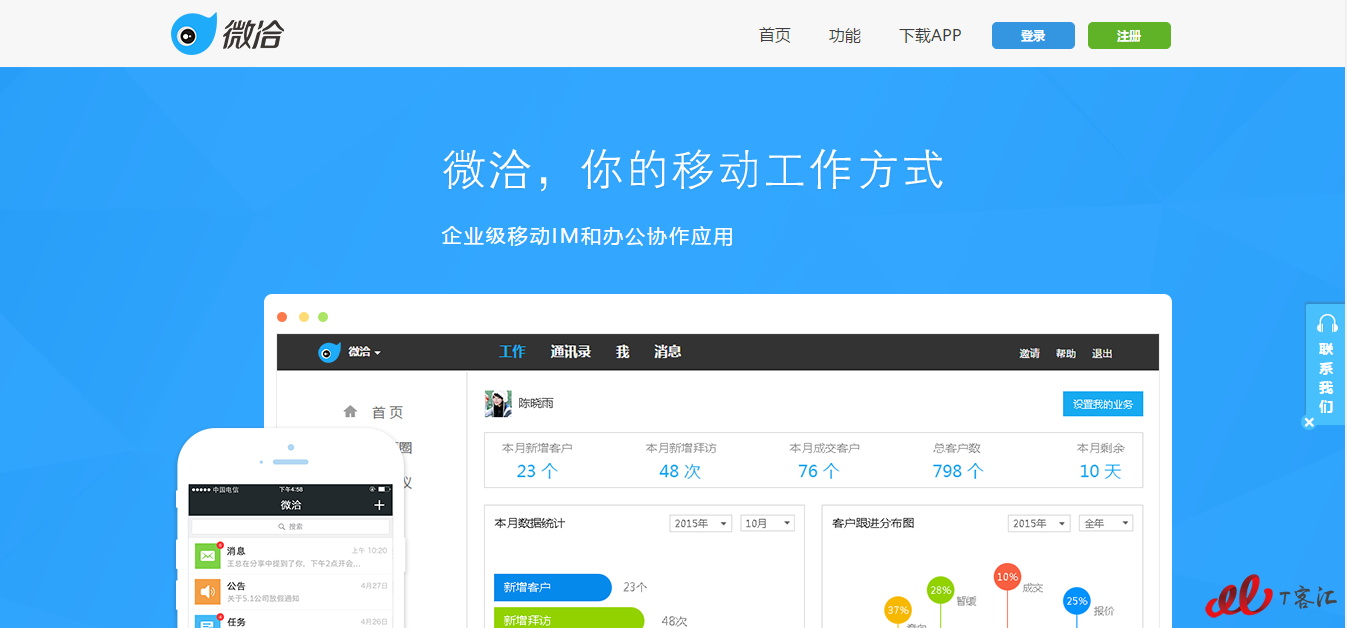Click the 798 个 total customers value

coord(958,471)
